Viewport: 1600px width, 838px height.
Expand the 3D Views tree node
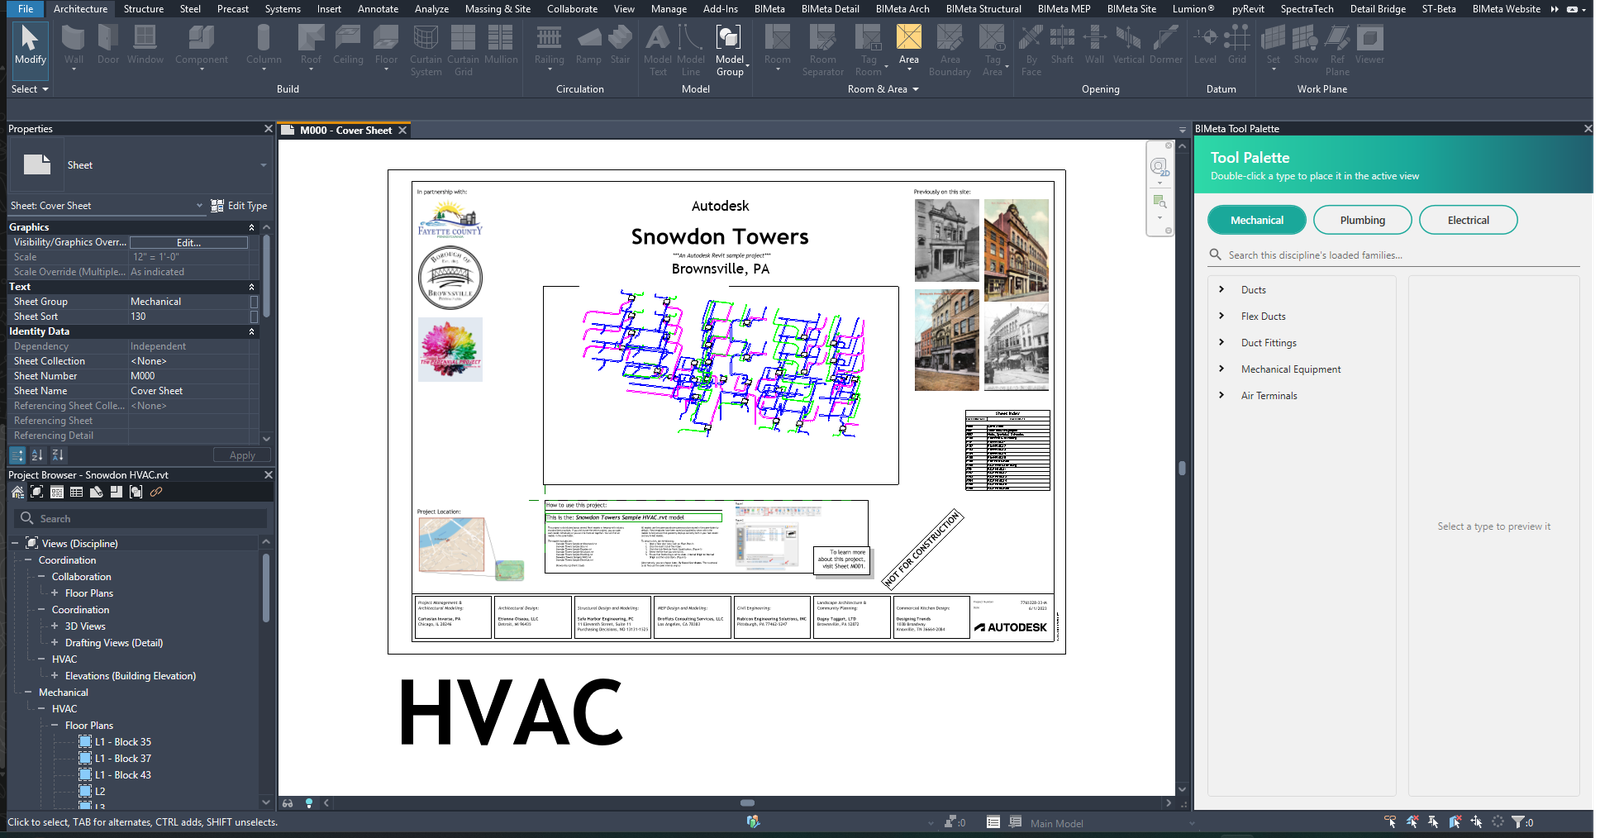(55, 626)
